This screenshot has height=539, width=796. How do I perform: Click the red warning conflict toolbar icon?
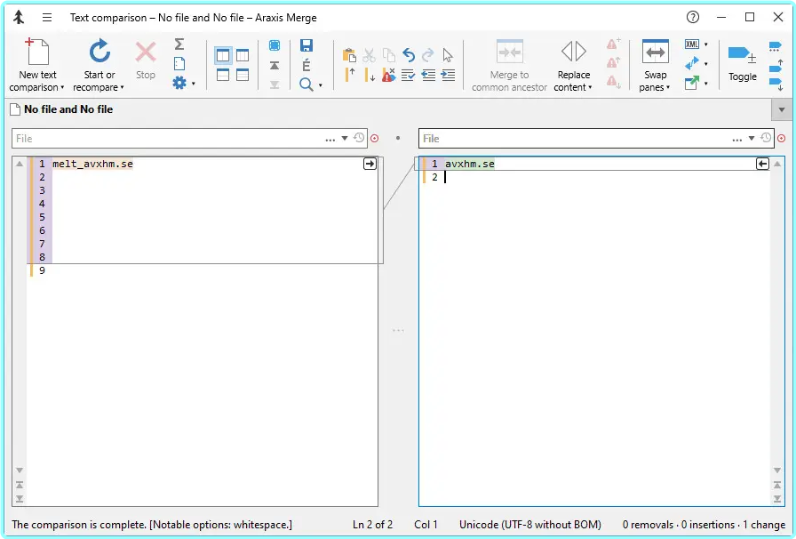(388, 75)
